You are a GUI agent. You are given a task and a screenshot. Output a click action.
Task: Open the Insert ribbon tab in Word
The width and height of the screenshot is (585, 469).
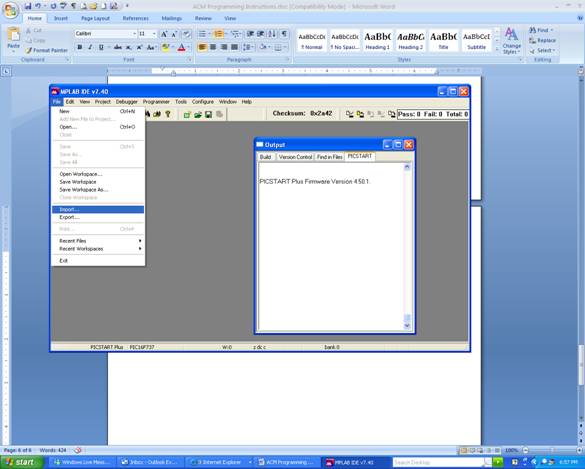click(x=60, y=18)
